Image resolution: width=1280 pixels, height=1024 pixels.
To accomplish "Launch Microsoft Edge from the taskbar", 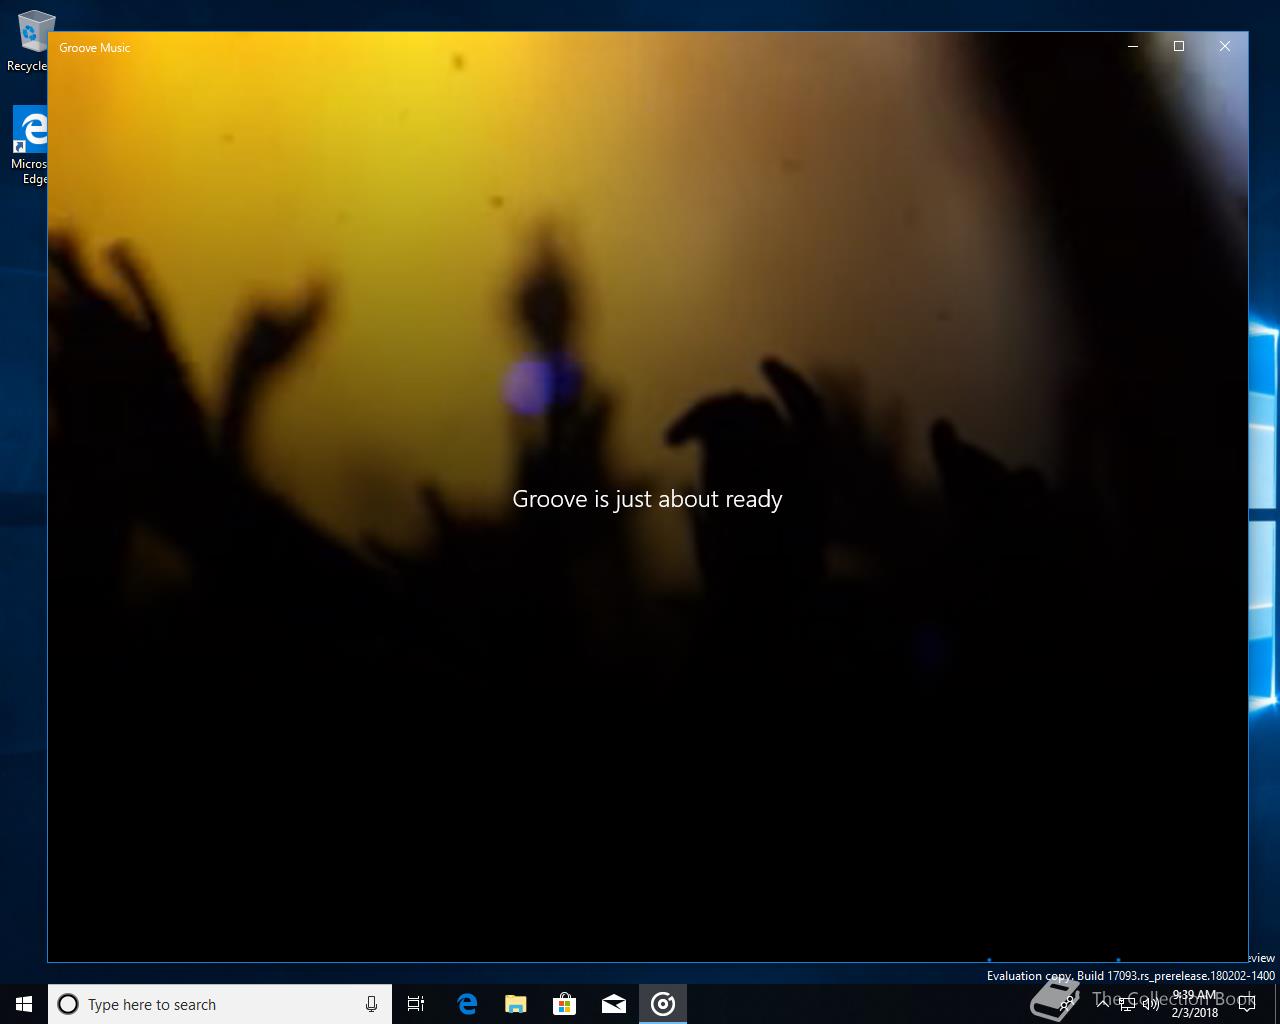I will click(466, 1004).
